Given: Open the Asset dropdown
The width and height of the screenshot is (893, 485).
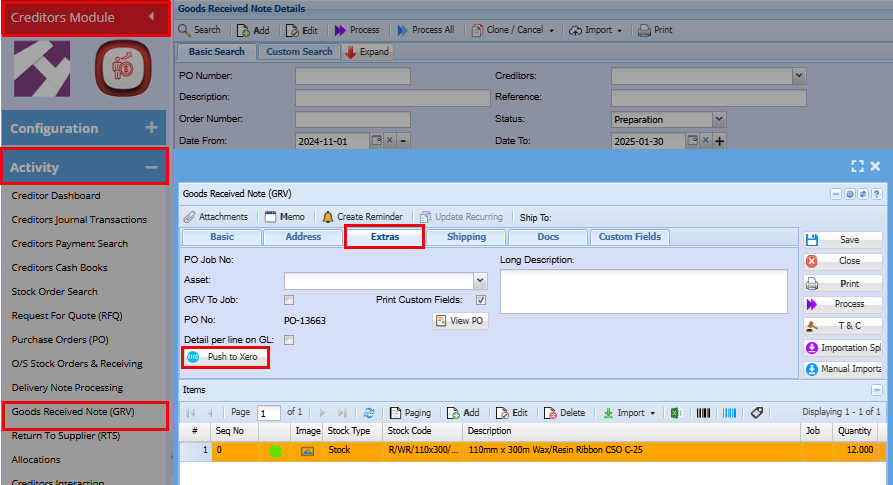Looking at the screenshot, I should tap(479, 281).
